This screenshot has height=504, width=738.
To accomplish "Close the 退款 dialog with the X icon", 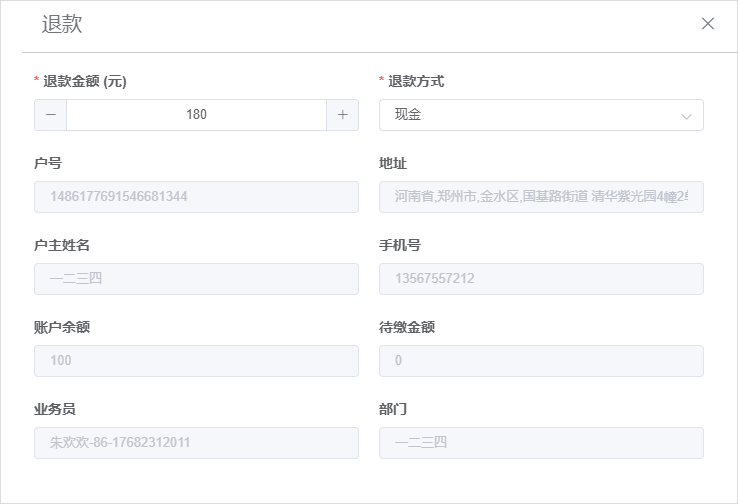I will coord(707,24).
